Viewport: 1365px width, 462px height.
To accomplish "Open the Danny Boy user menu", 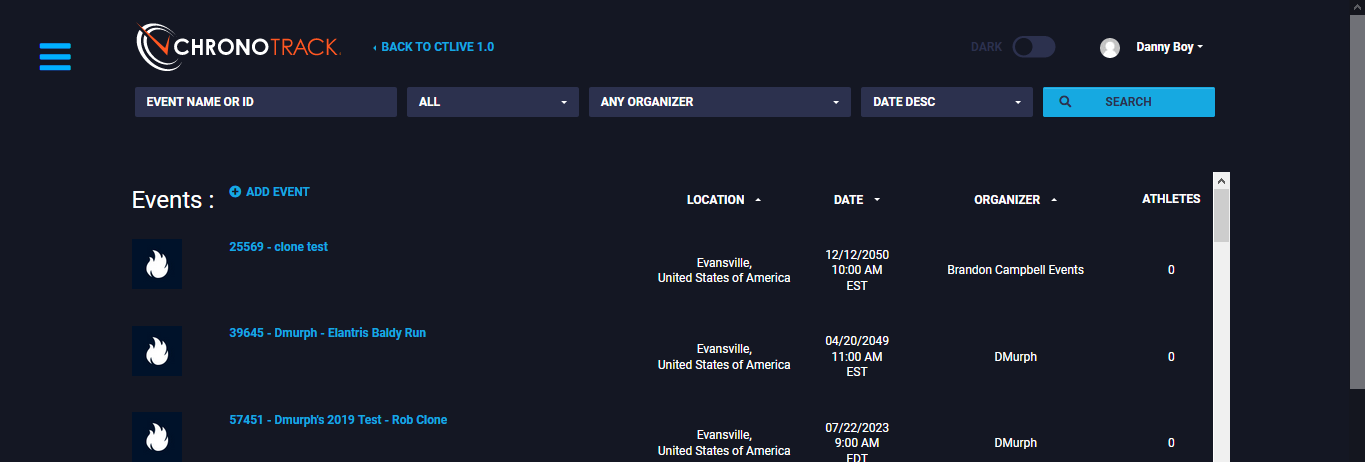I will click(x=1169, y=47).
